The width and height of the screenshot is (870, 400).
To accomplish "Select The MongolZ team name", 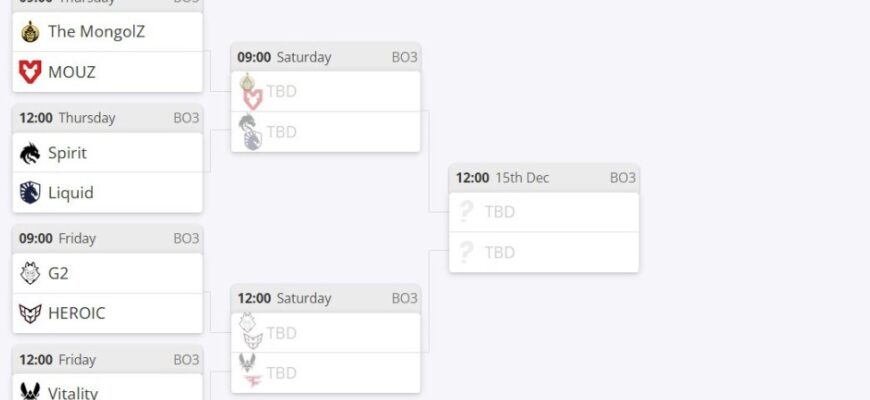I will [x=96, y=31].
